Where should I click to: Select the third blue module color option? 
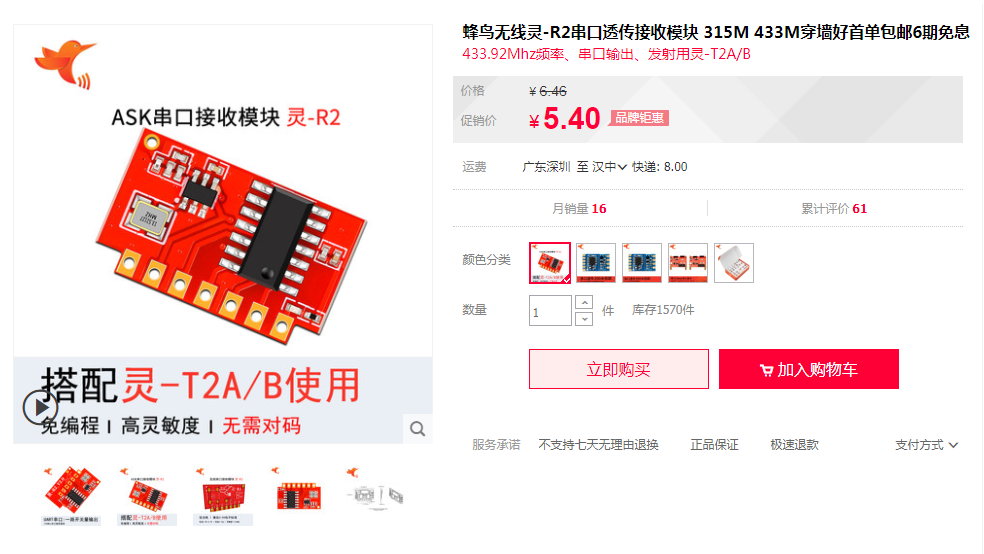[x=641, y=263]
